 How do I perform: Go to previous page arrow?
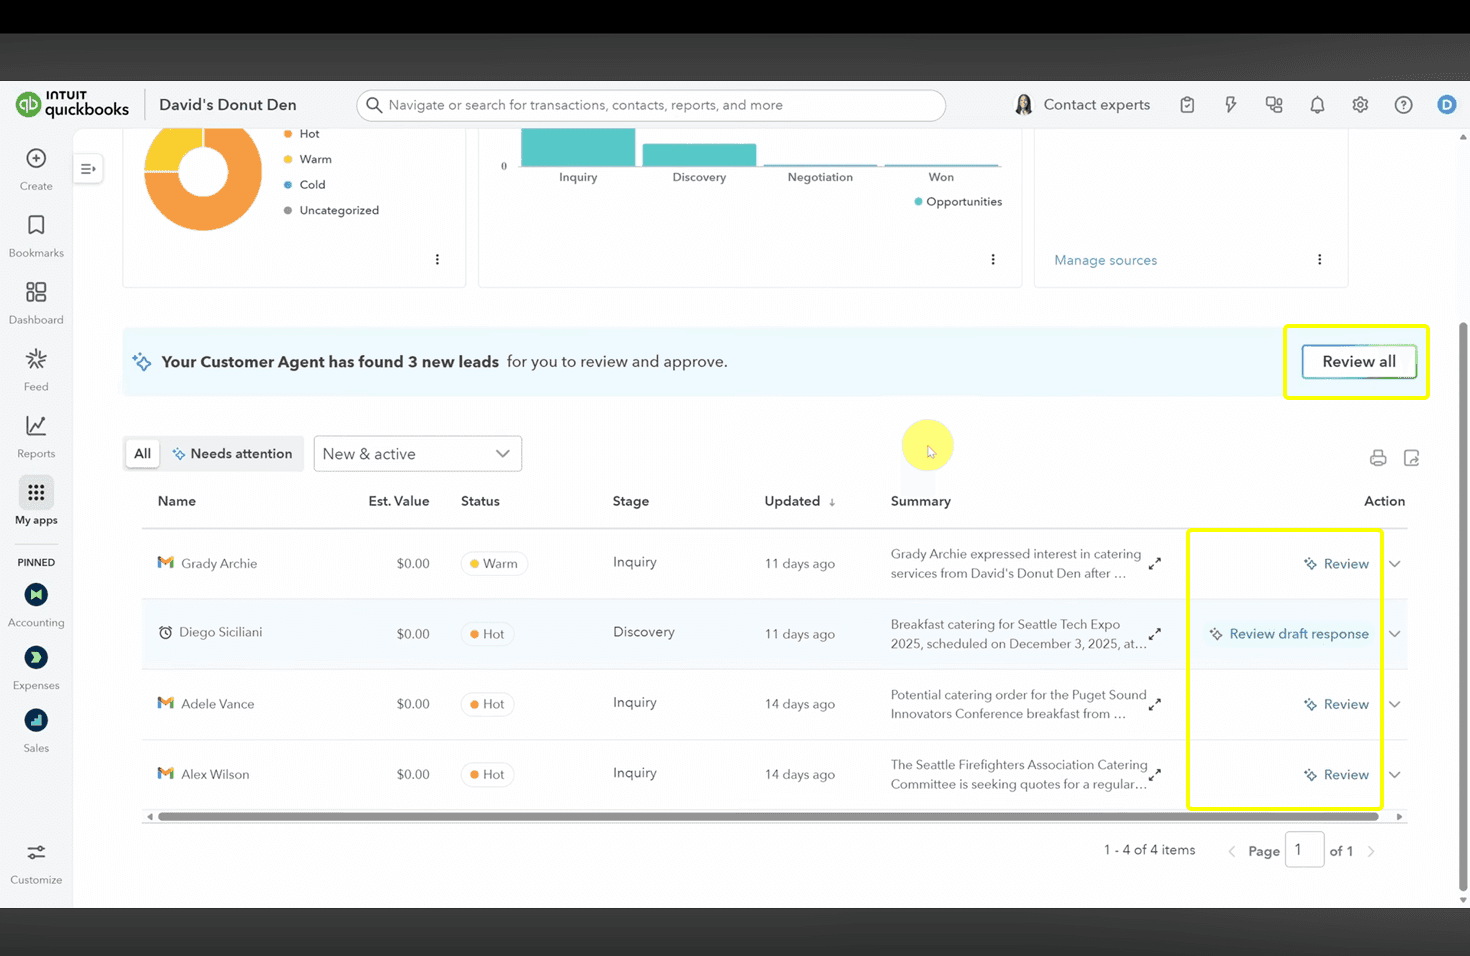1232,852
